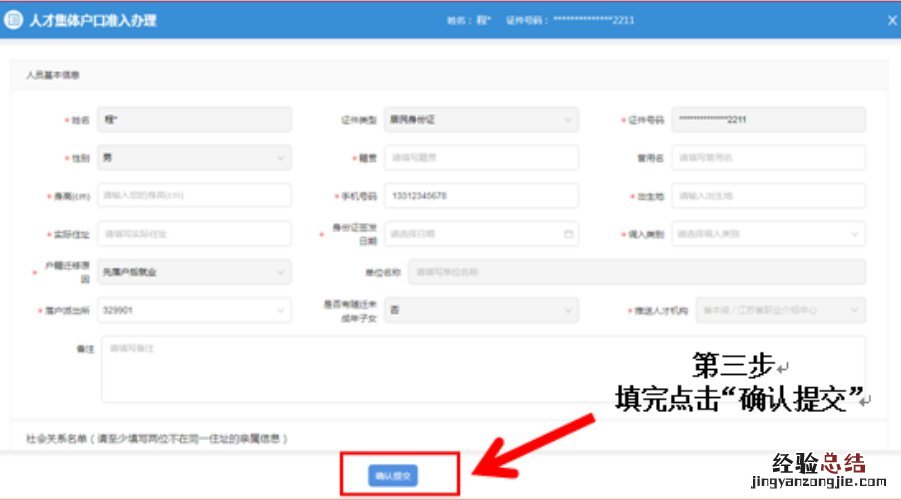
Task: Click into the 实际住址 field
Action: [194, 234]
